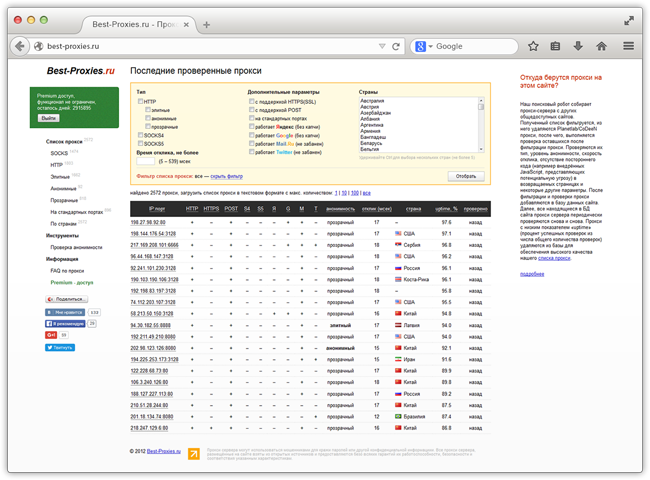650x480 pixels.
Task: Click the countries list scroll-down arrow
Action: (x=481, y=149)
